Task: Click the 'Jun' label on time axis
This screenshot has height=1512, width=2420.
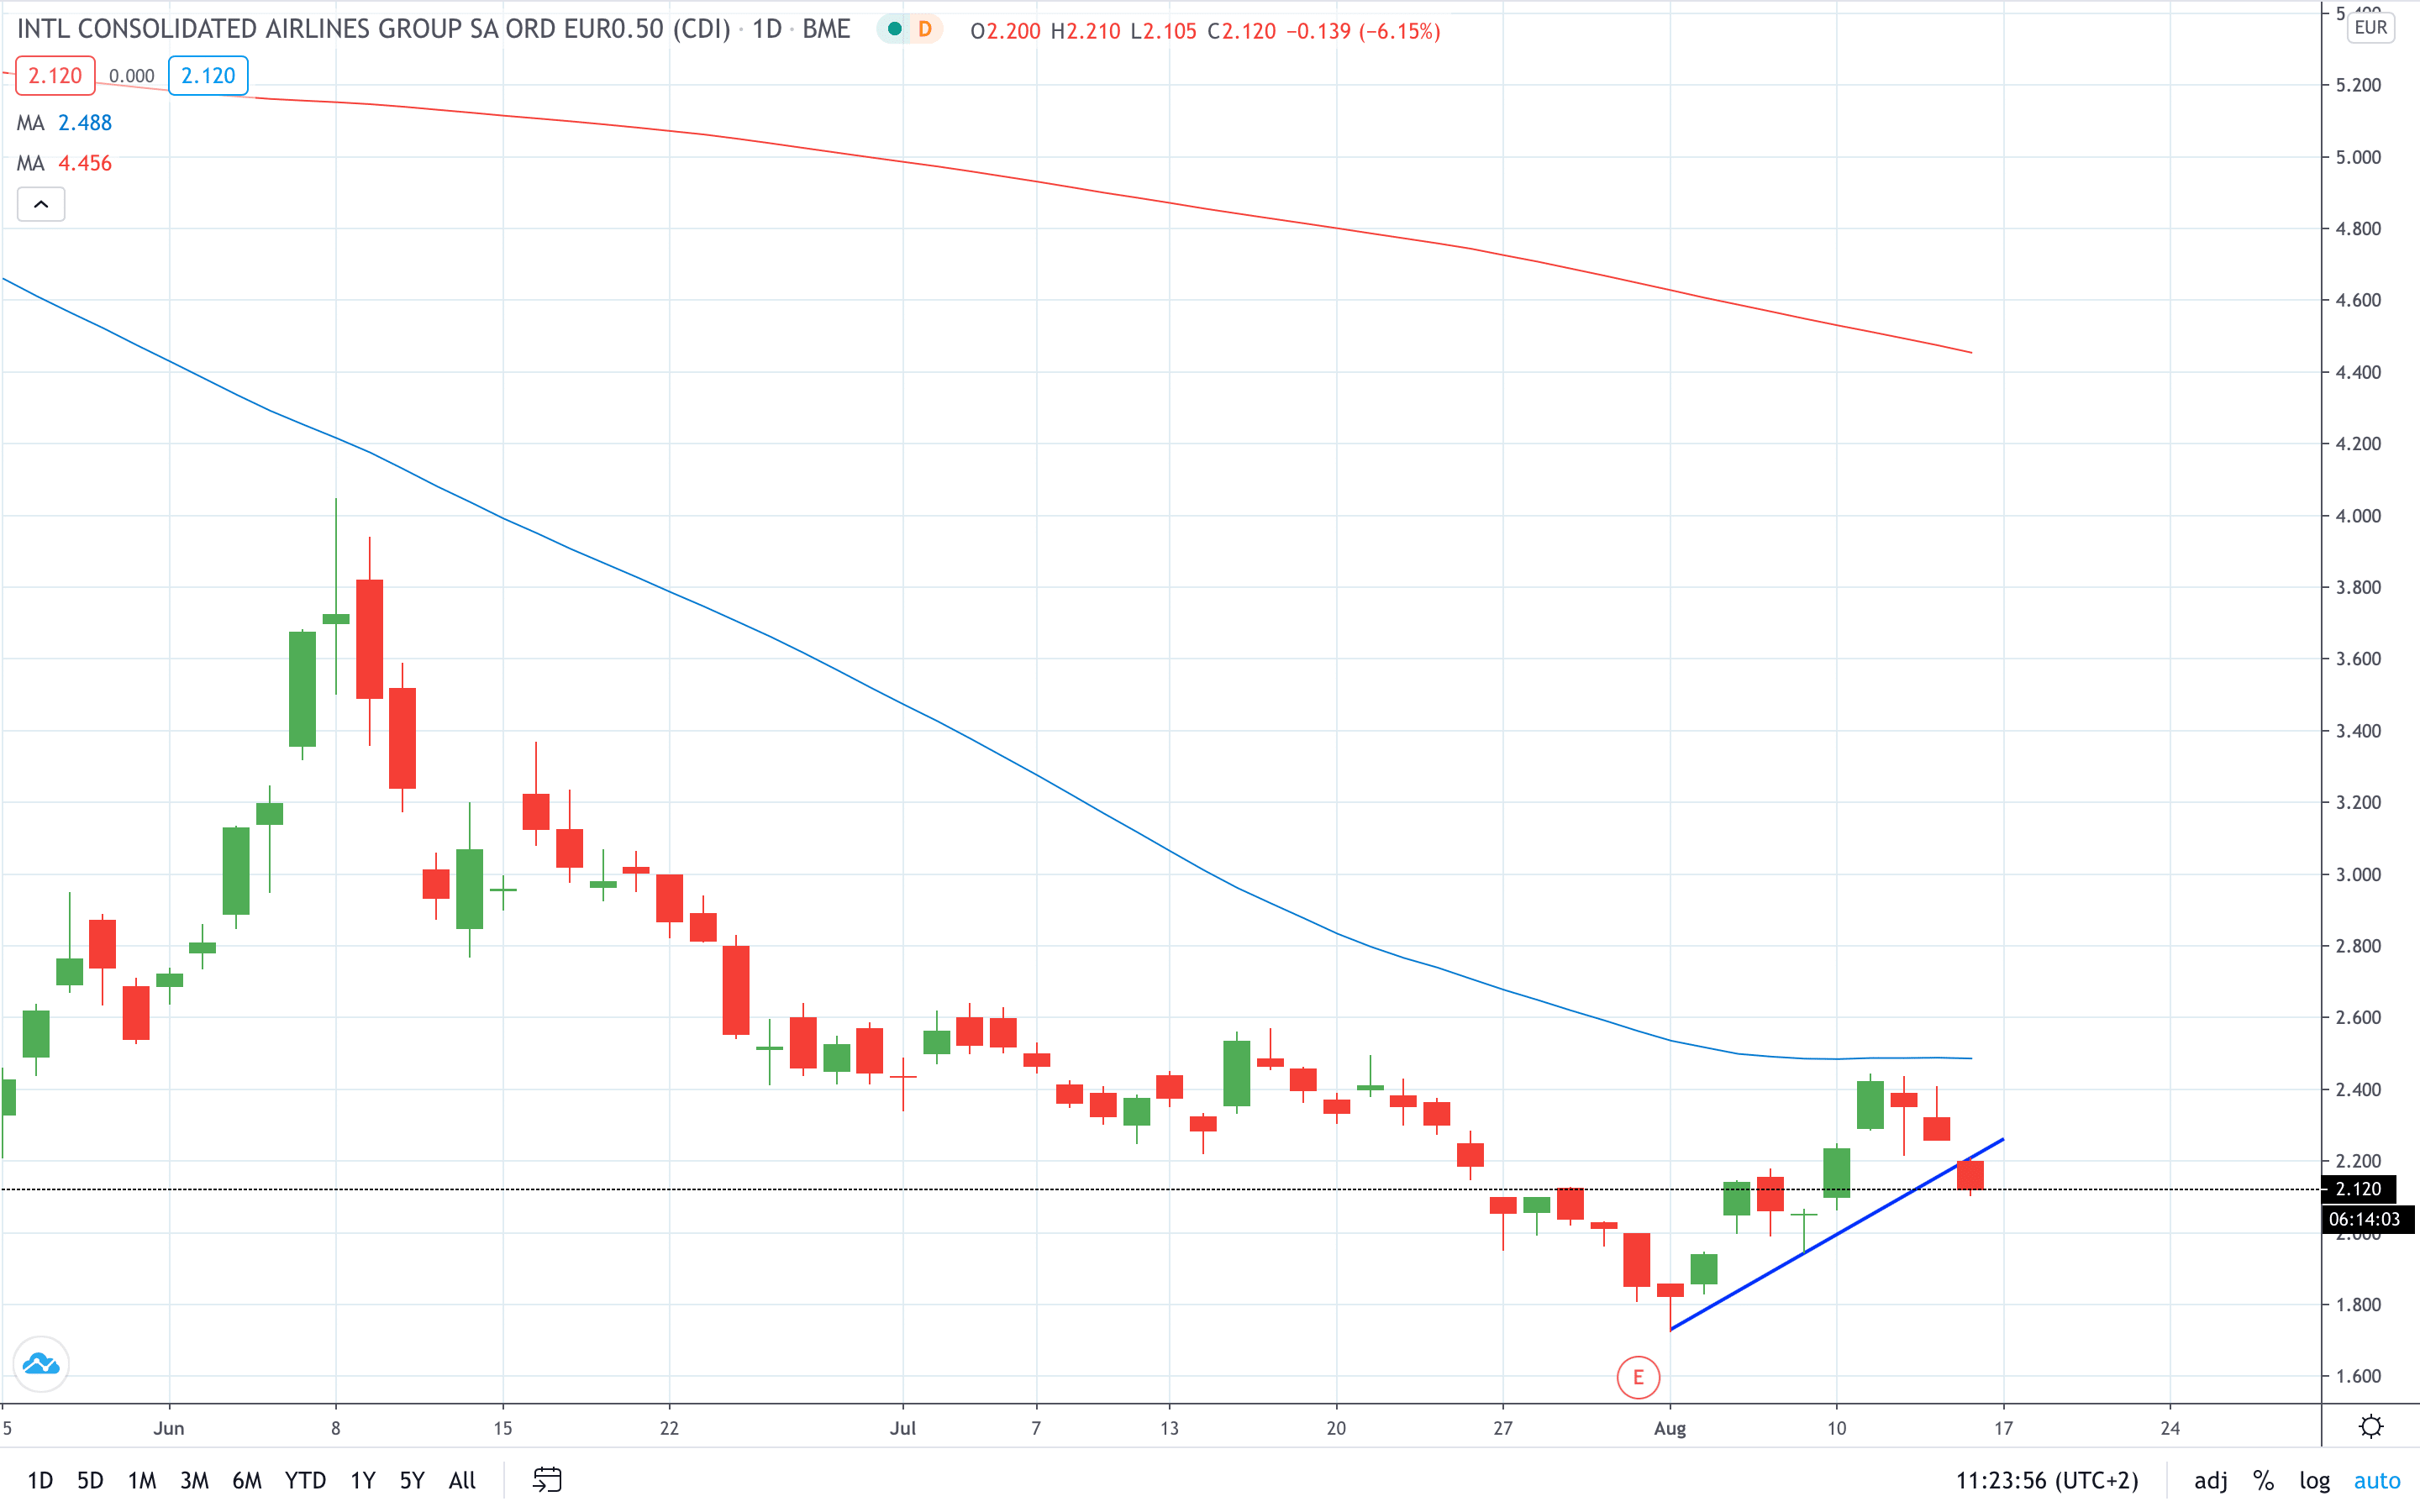Action: pos(169,1428)
